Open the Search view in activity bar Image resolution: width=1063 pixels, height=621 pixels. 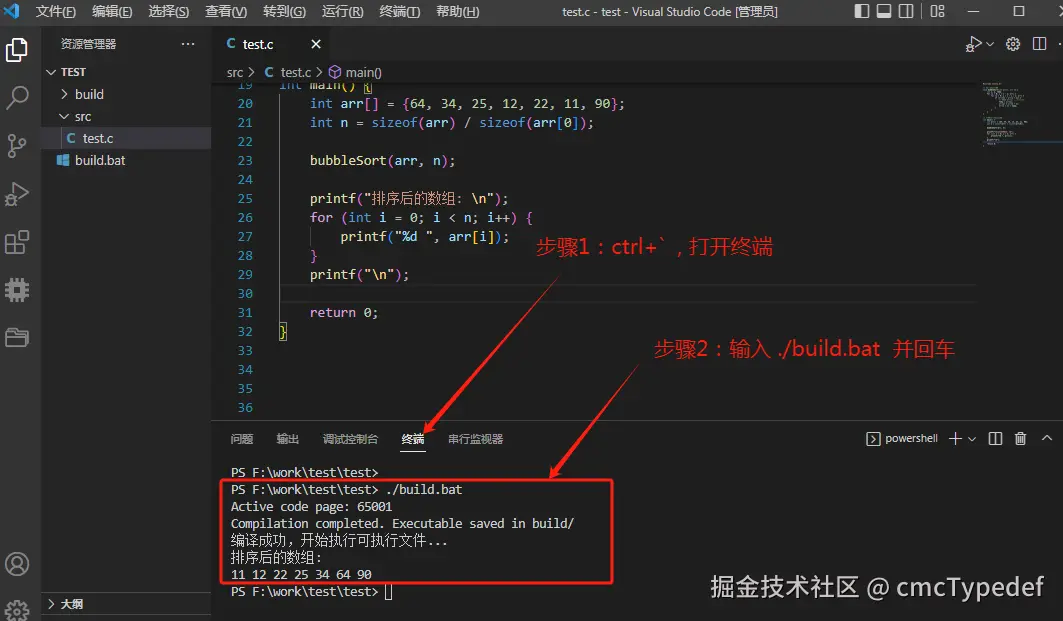[17, 97]
